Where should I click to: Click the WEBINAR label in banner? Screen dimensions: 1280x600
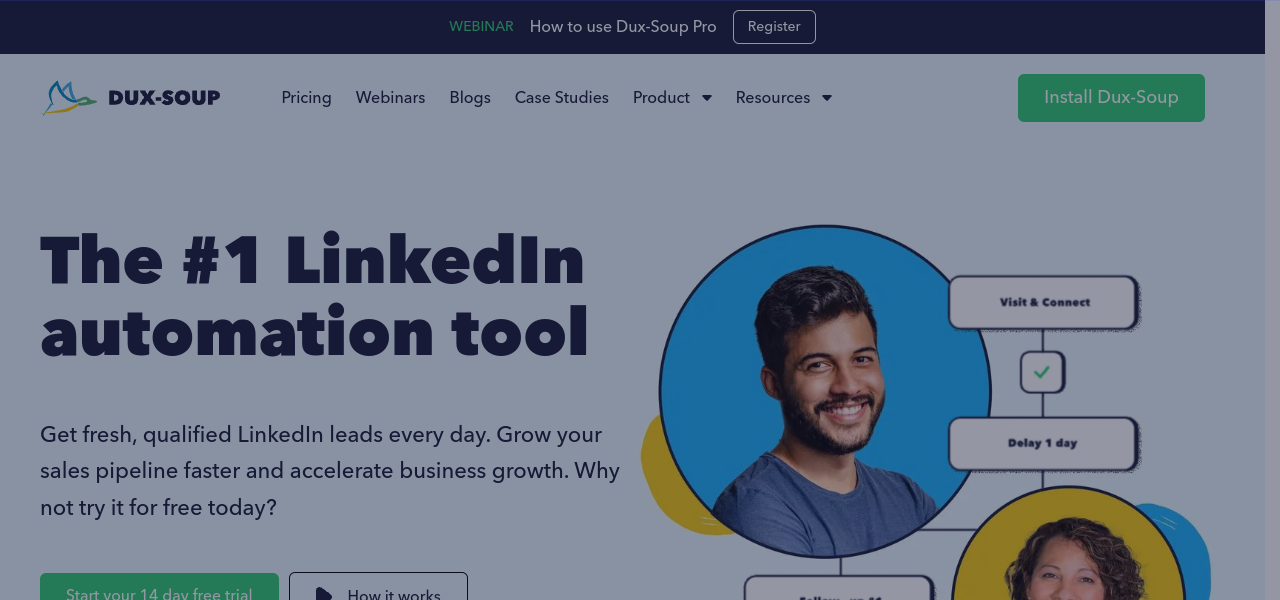click(x=481, y=27)
